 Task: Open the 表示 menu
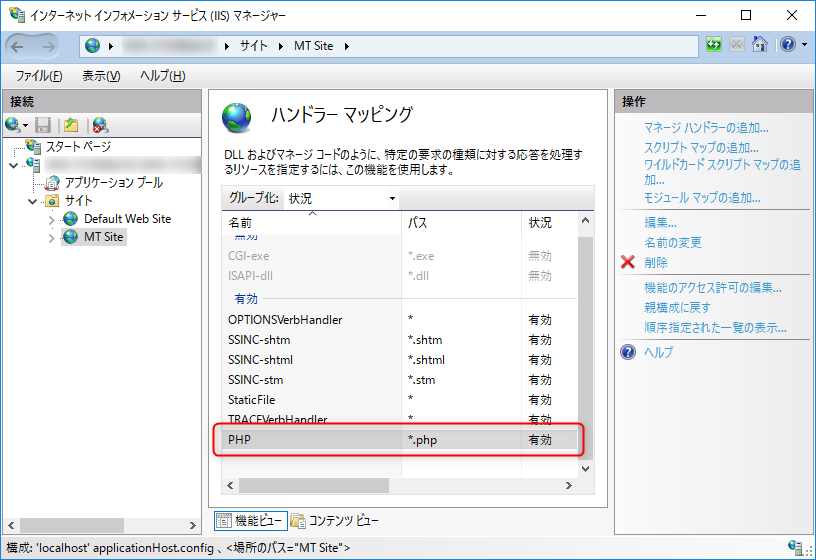pyautogui.click(x=100, y=76)
